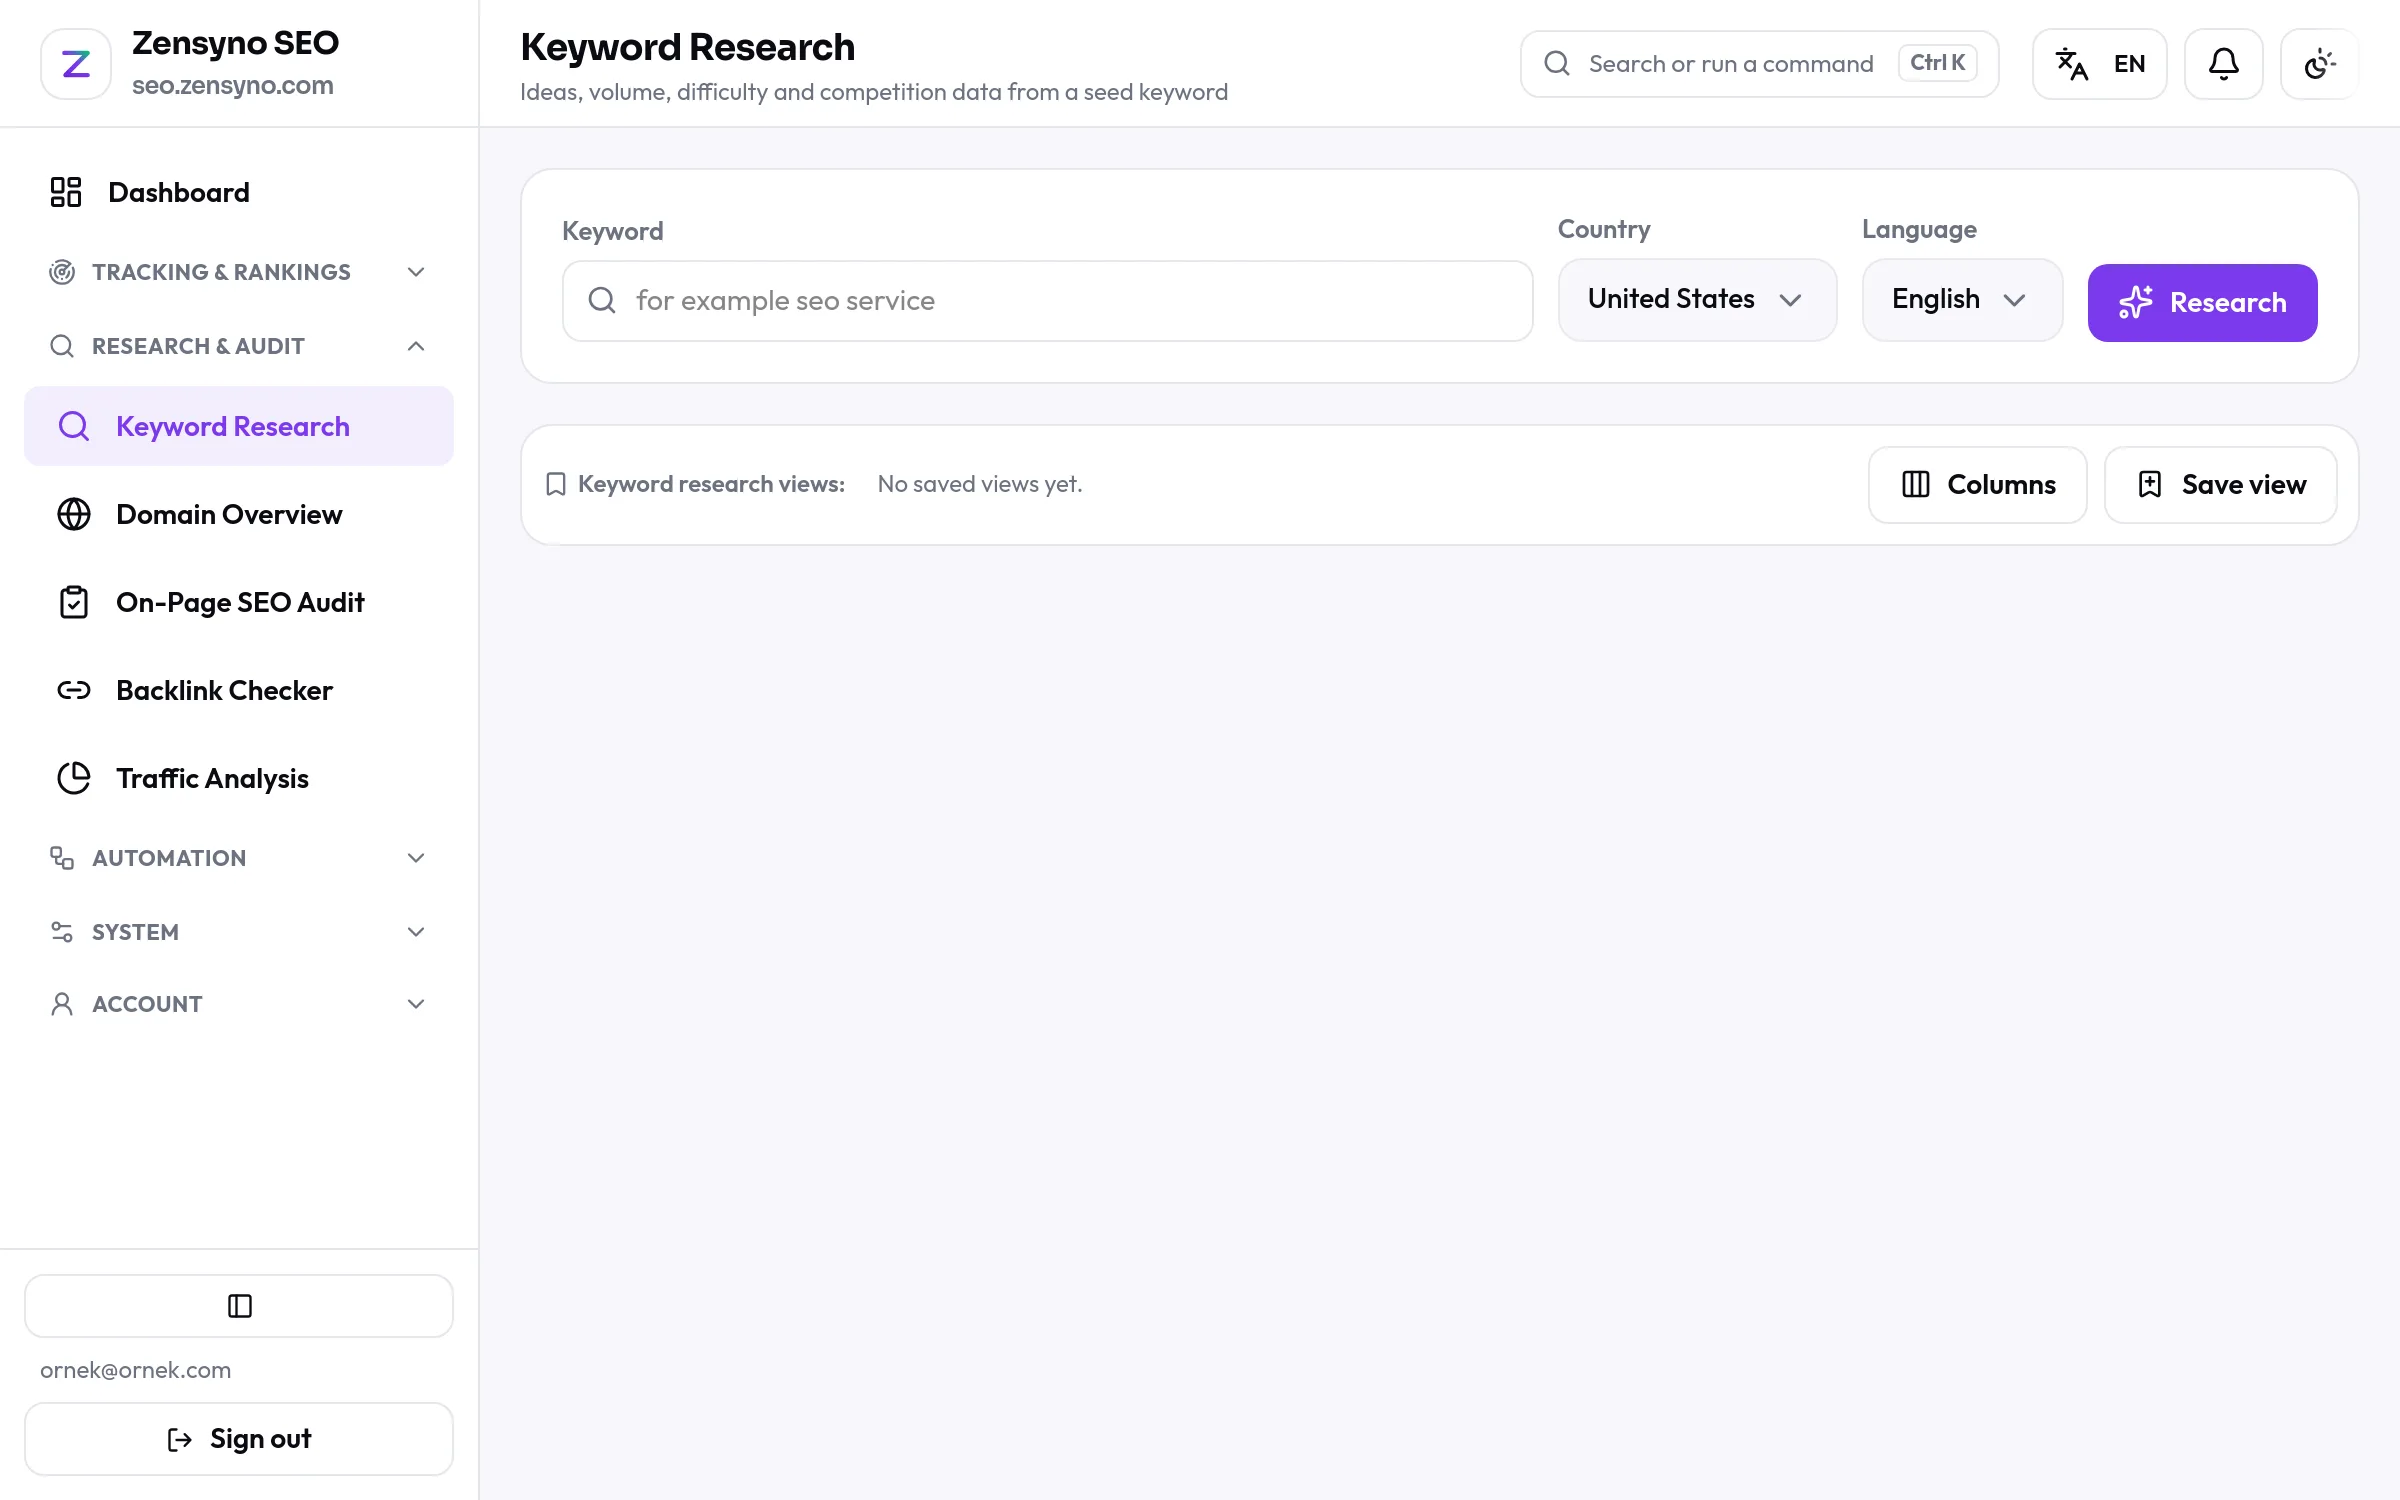Expand the System section chevron
The width and height of the screenshot is (2400, 1500).
(416, 932)
